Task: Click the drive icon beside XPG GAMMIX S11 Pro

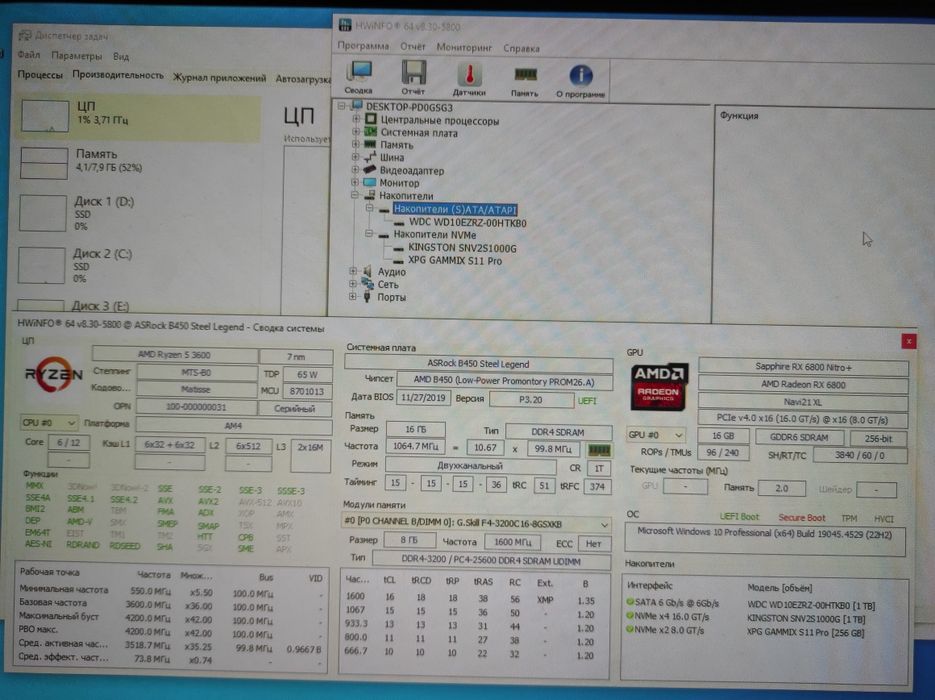Action: 398,261
